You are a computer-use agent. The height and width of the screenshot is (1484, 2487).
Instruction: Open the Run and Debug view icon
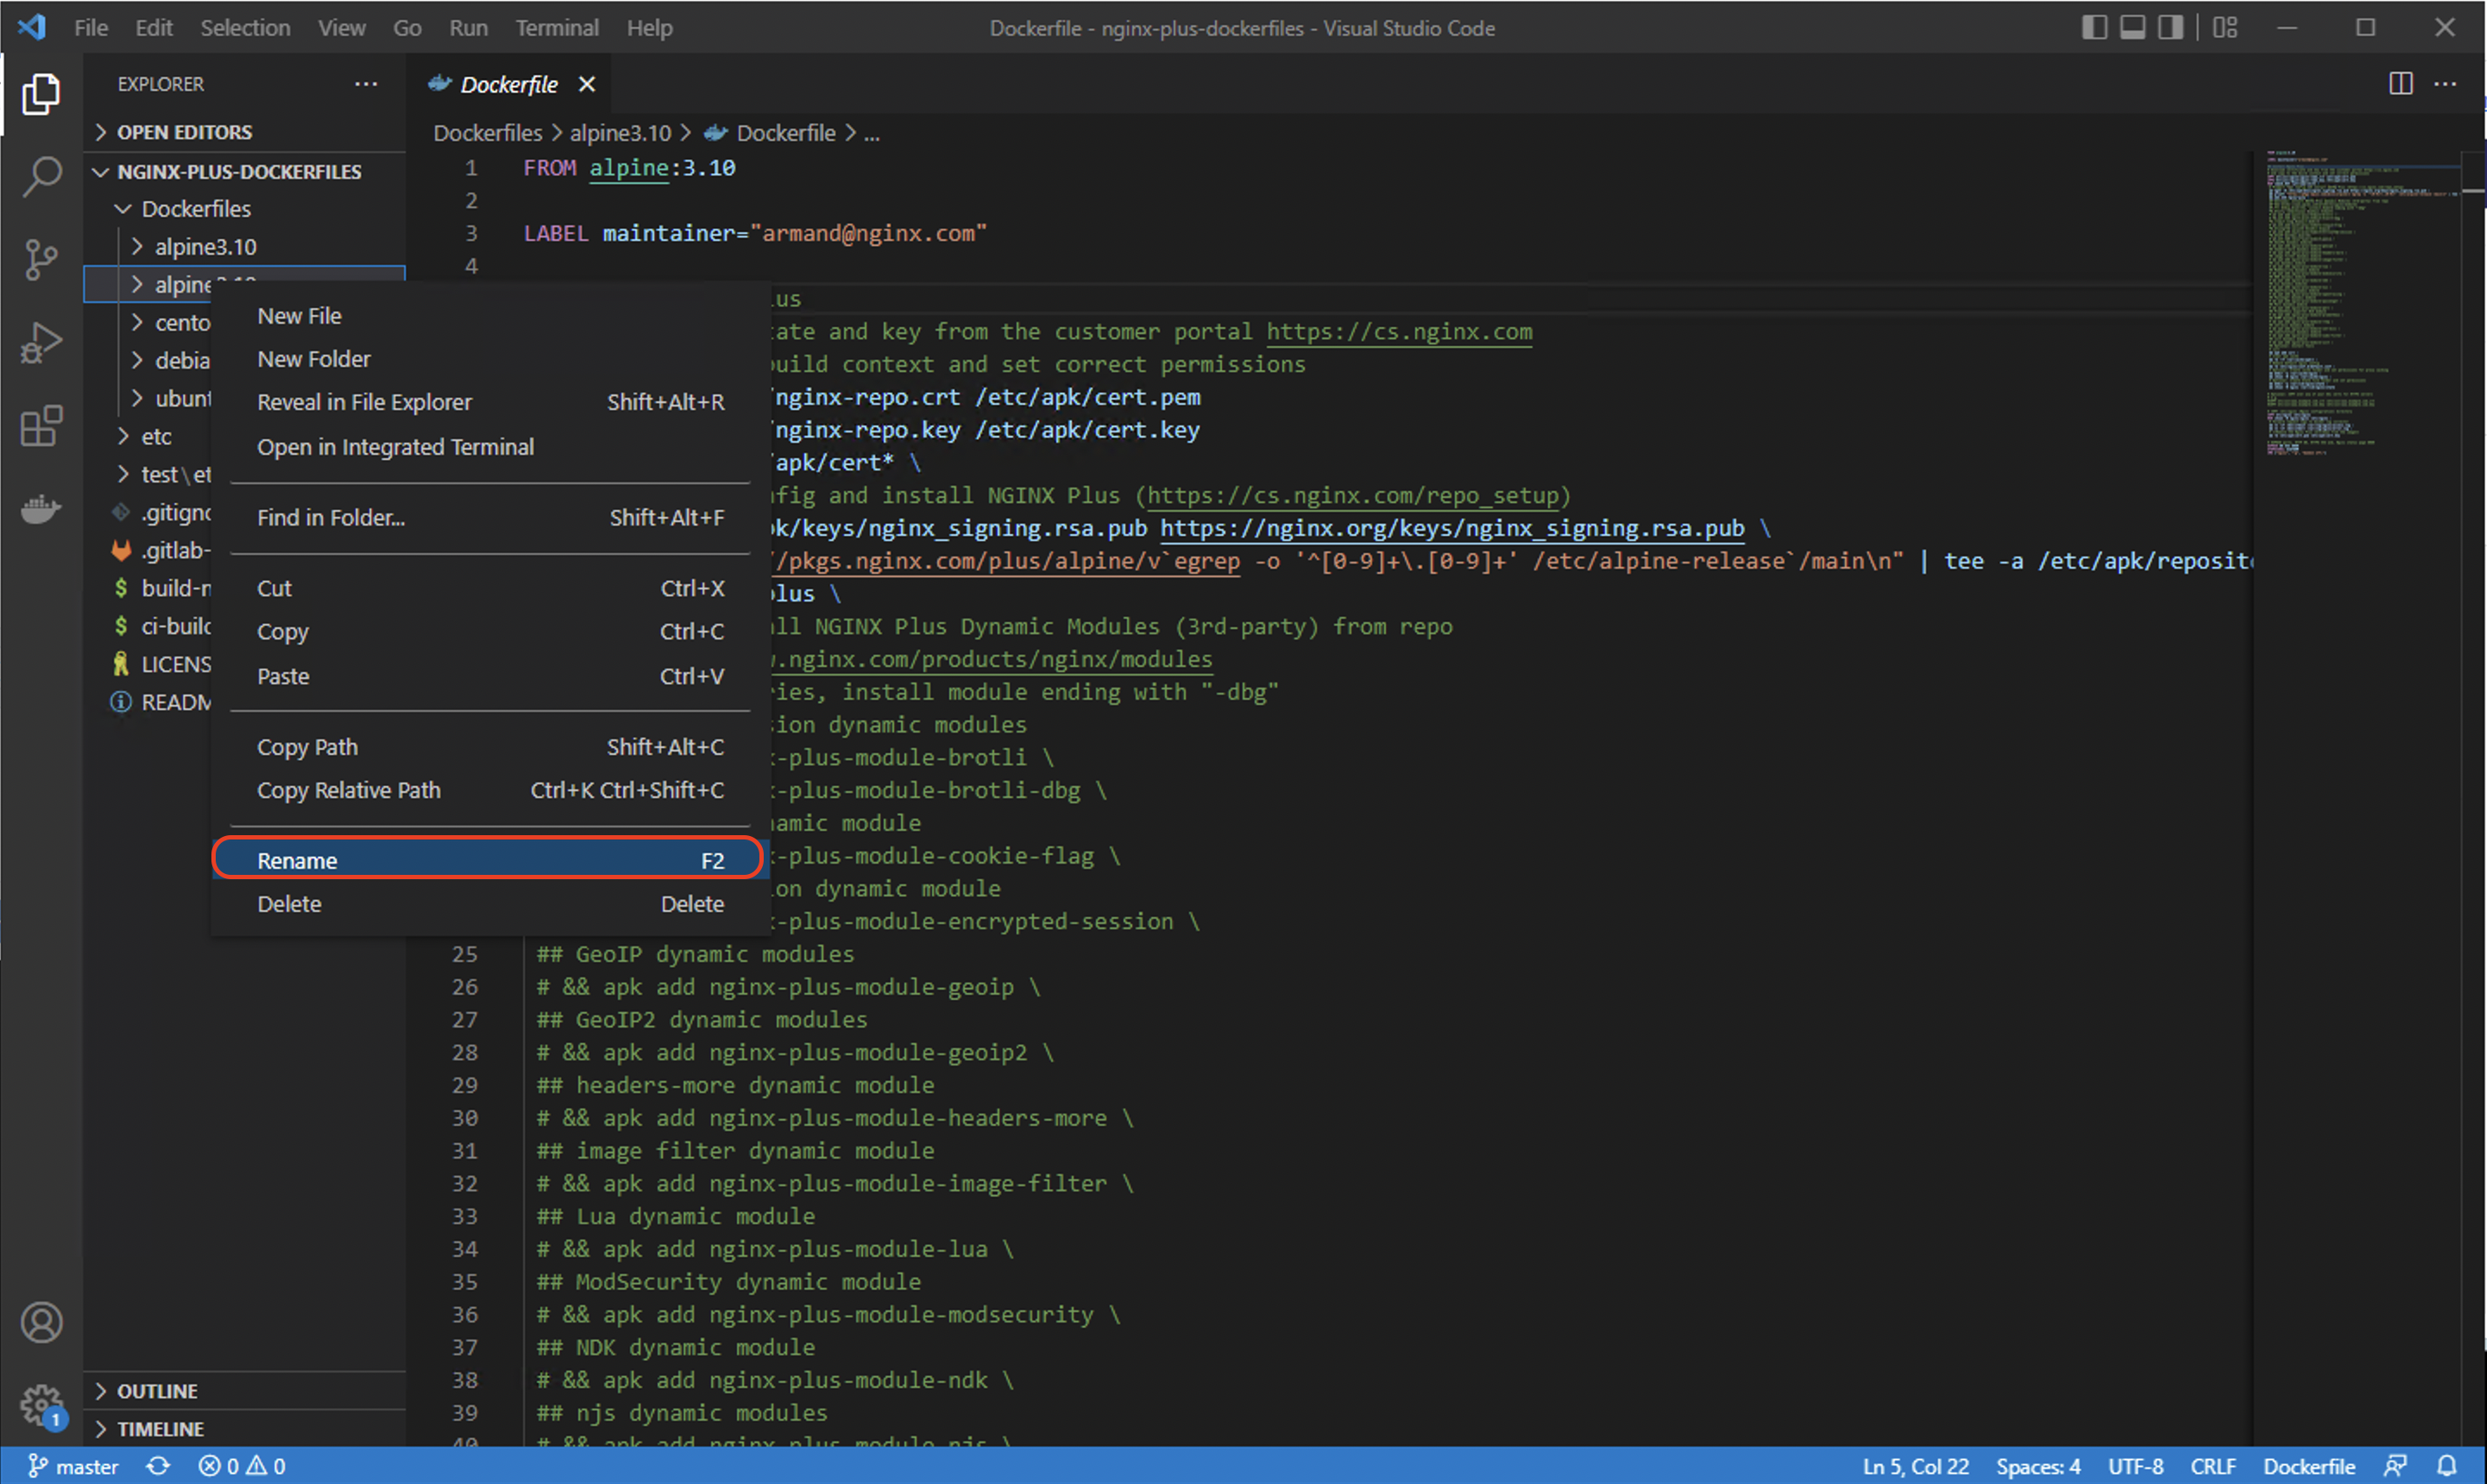(41, 343)
